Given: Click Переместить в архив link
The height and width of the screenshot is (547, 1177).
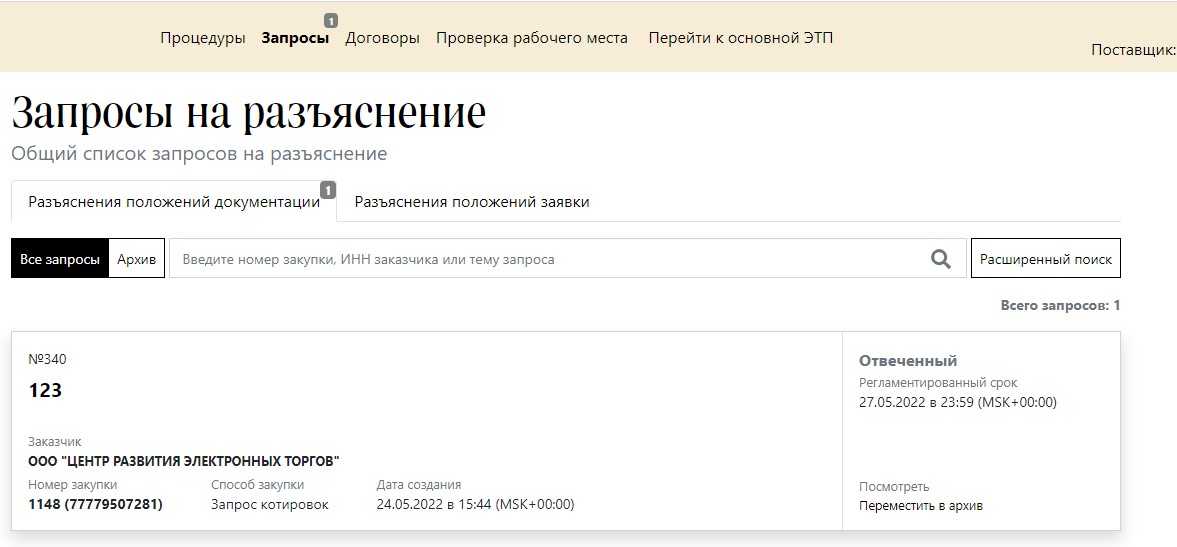Looking at the screenshot, I should pos(920,506).
